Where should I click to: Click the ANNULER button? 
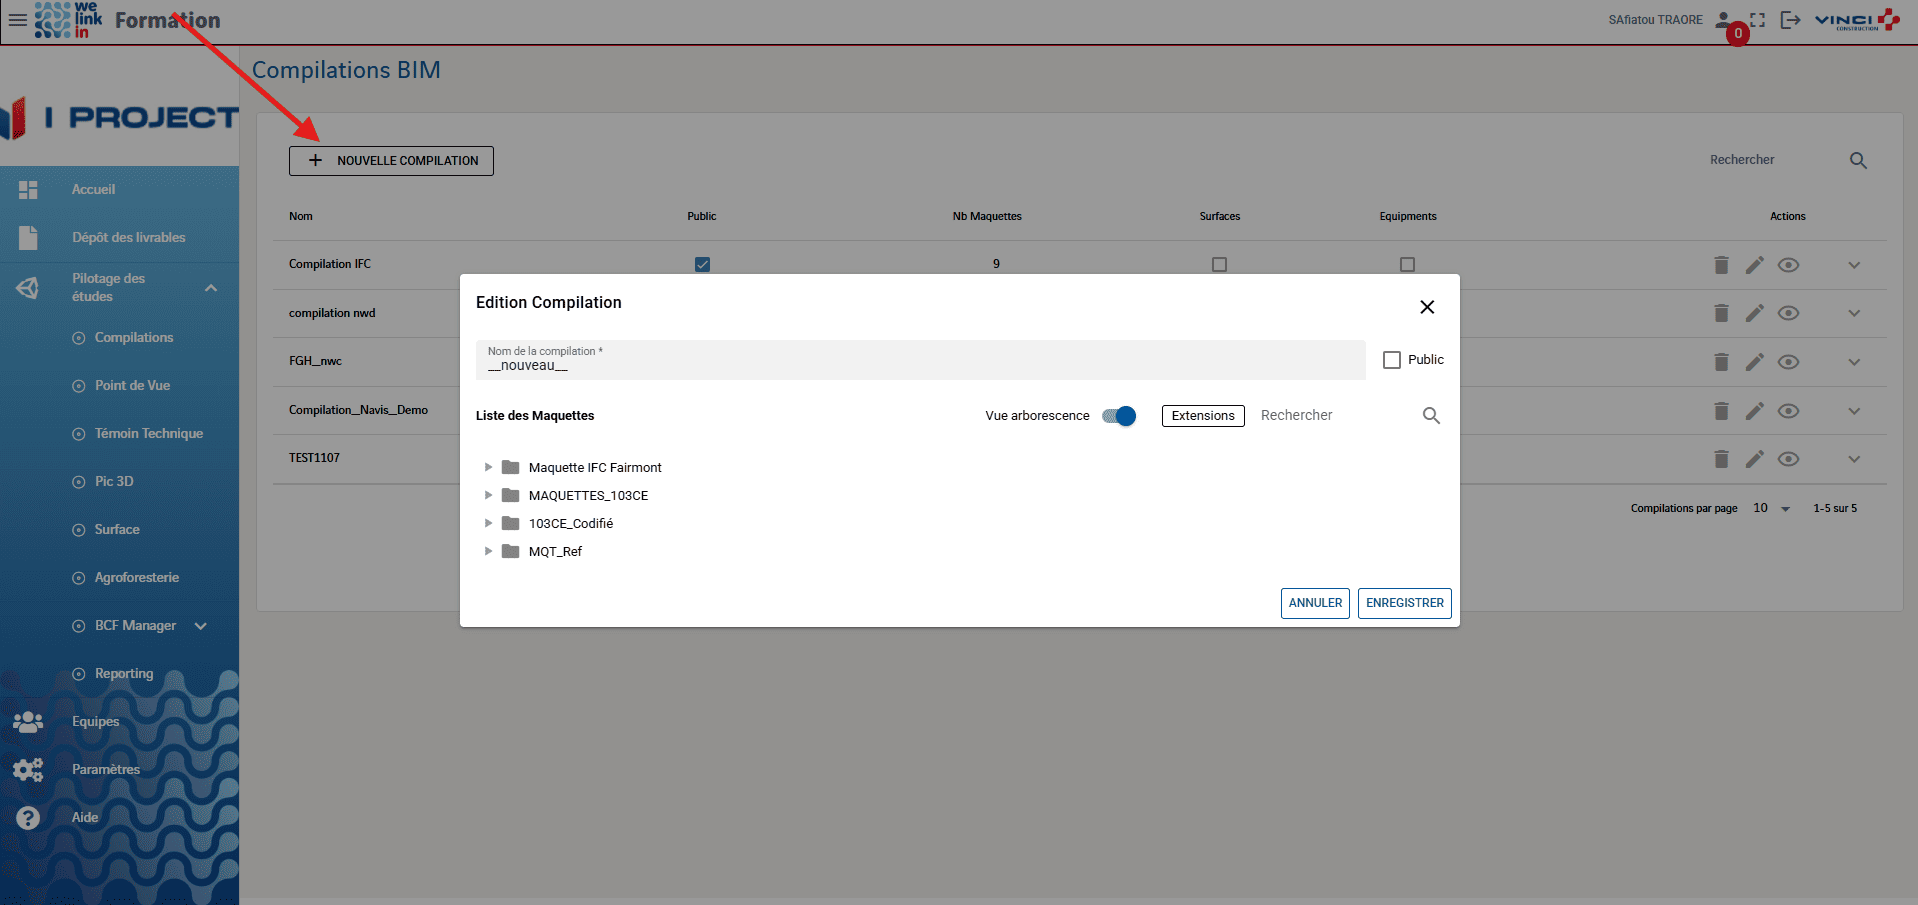click(1315, 603)
